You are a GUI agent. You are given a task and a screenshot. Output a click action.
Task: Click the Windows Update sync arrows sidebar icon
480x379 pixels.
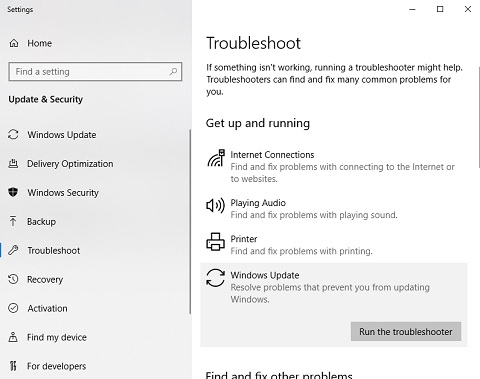point(13,135)
